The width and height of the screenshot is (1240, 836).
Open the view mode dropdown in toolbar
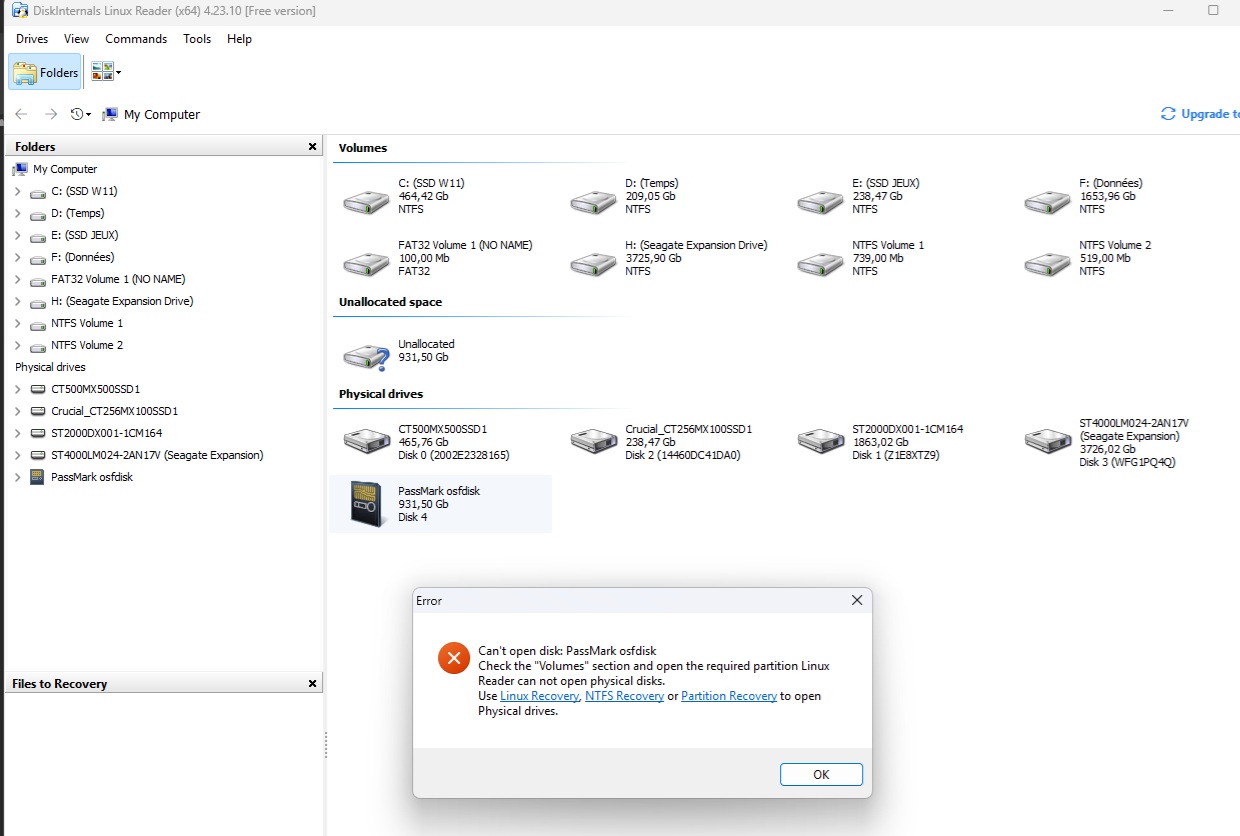106,72
